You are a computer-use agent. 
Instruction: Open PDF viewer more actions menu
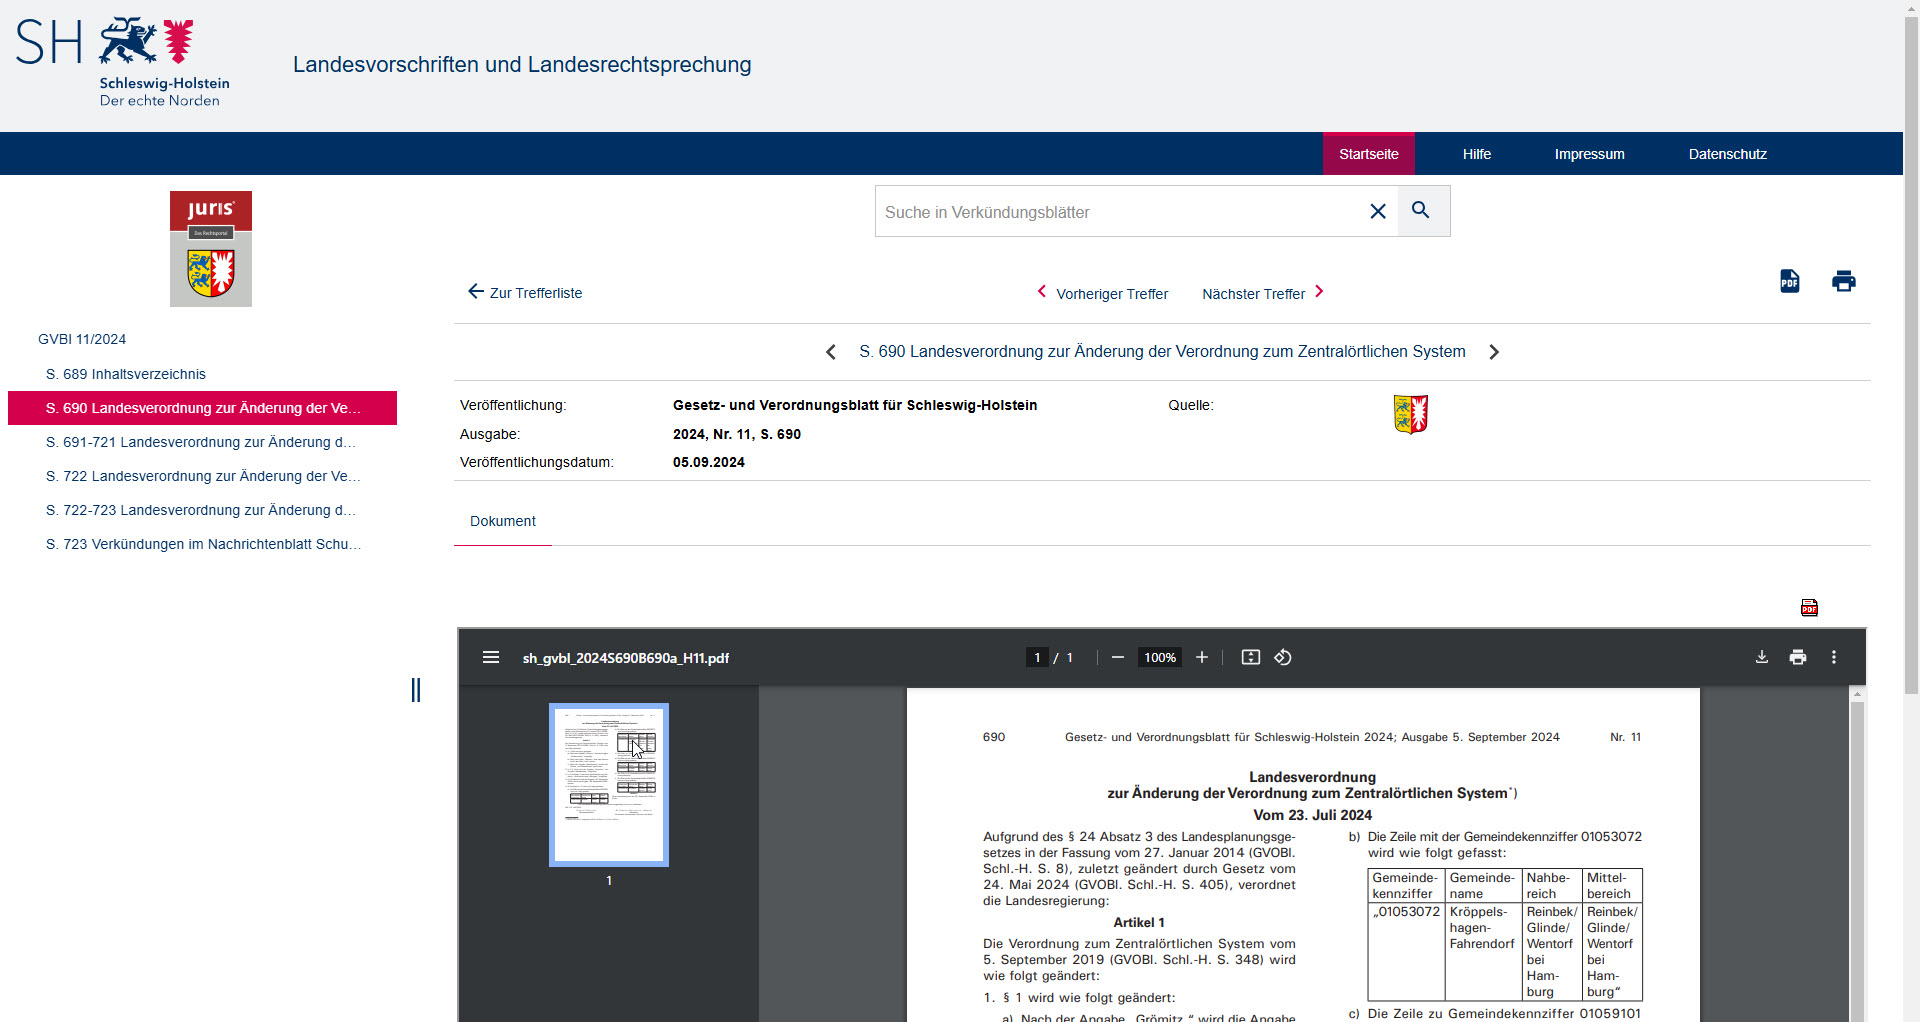(1834, 657)
